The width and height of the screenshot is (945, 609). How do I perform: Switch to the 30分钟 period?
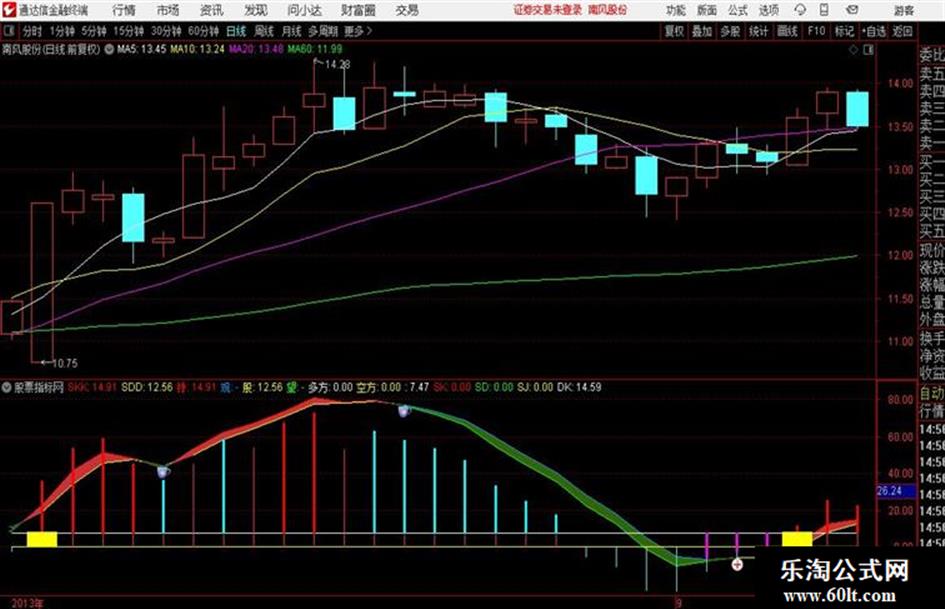tap(166, 31)
